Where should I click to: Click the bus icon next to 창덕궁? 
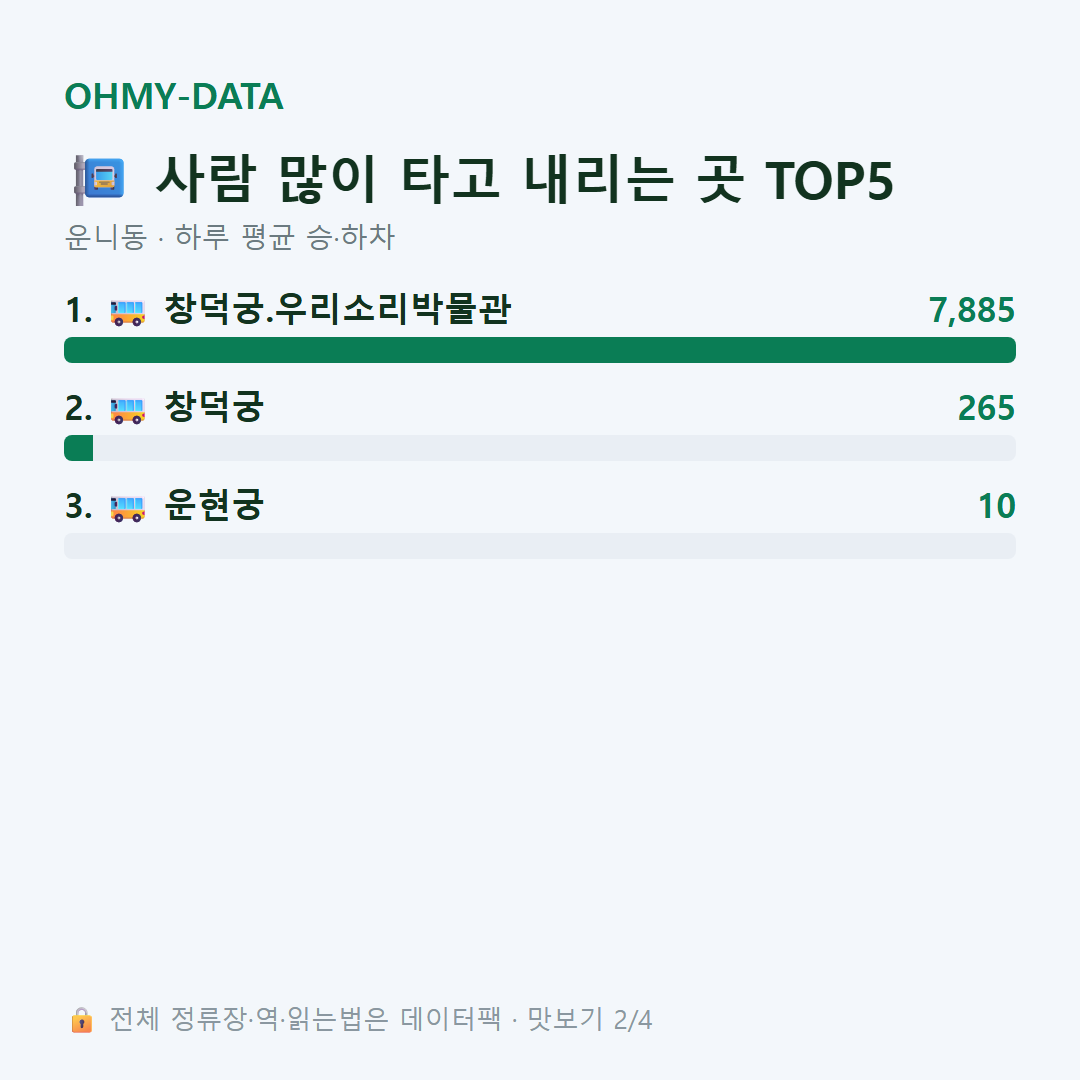[x=127, y=410]
